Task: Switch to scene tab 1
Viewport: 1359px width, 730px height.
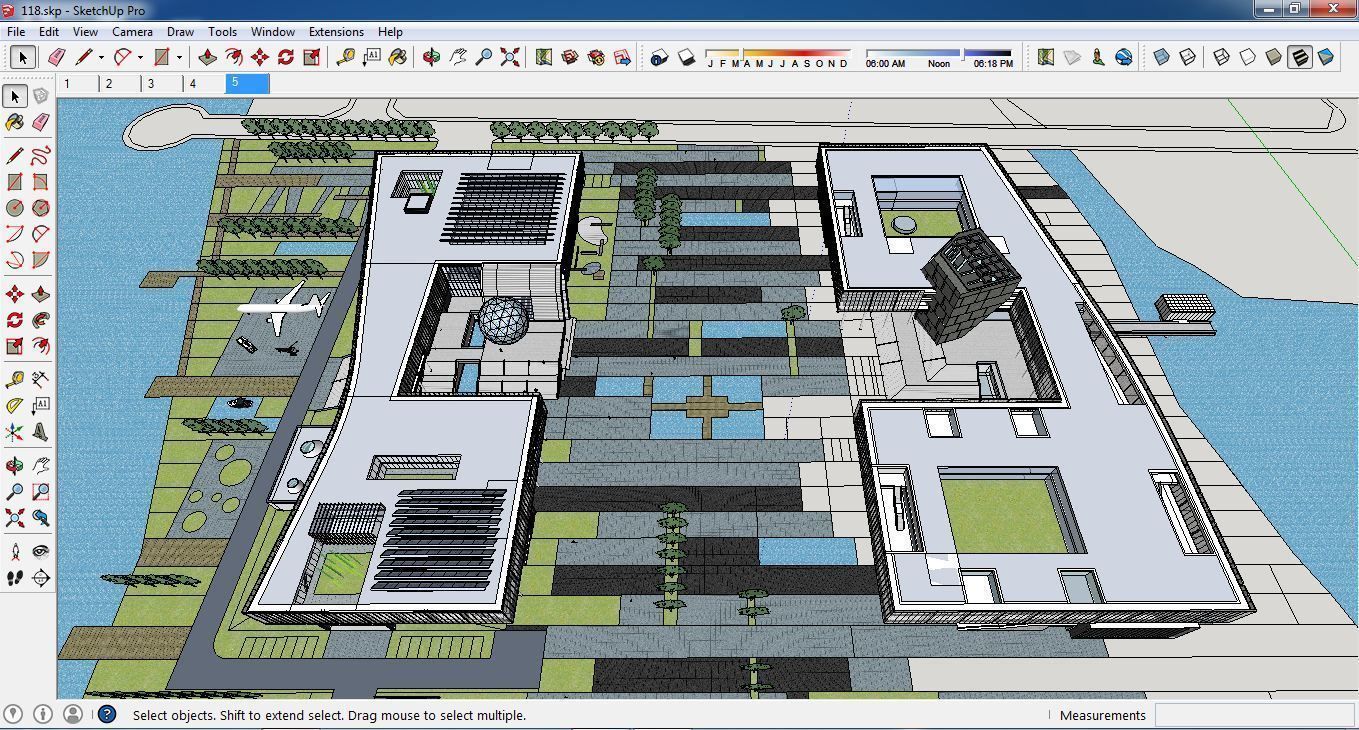Action: tap(77, 84)
